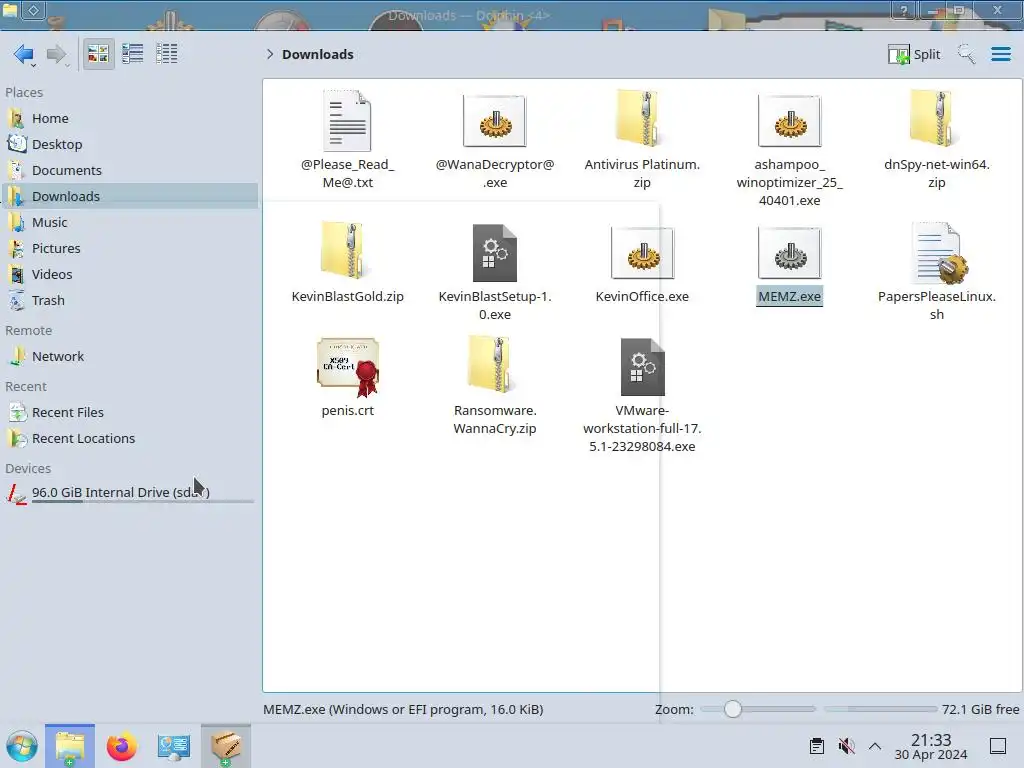
Task: Click the KevinBlastGold.zip filename label
Action: click(347, 296)
